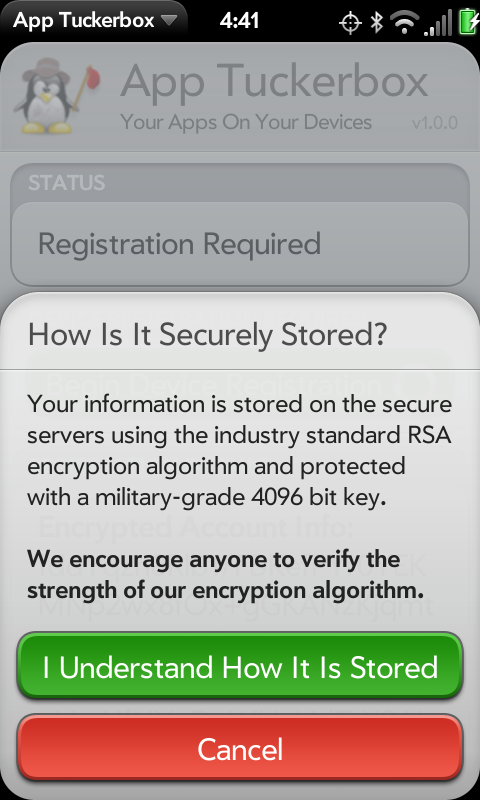The width and height of the screenshot is (480, 800).
Task: Tap the charging battery icon
Action: coord(469,22)
